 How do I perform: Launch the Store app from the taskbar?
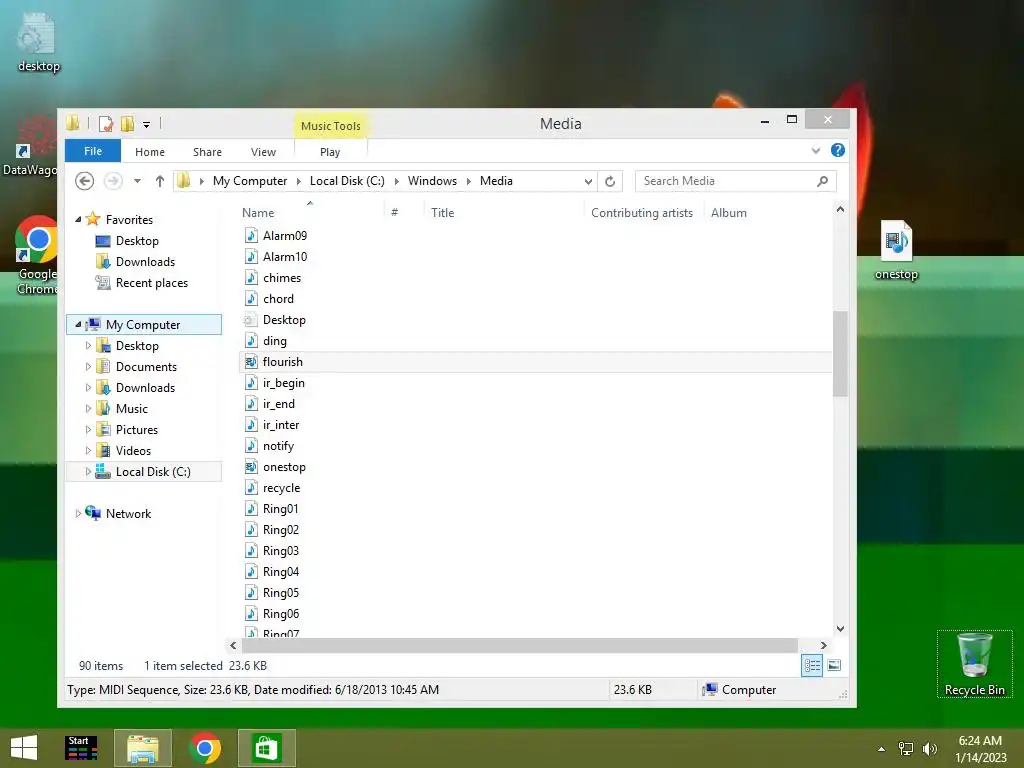coord(266,748)
